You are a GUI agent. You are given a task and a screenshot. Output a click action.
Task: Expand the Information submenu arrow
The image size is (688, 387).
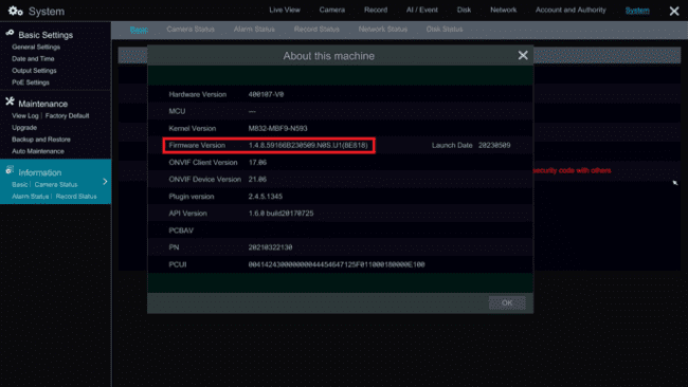[x=105, y=181]
